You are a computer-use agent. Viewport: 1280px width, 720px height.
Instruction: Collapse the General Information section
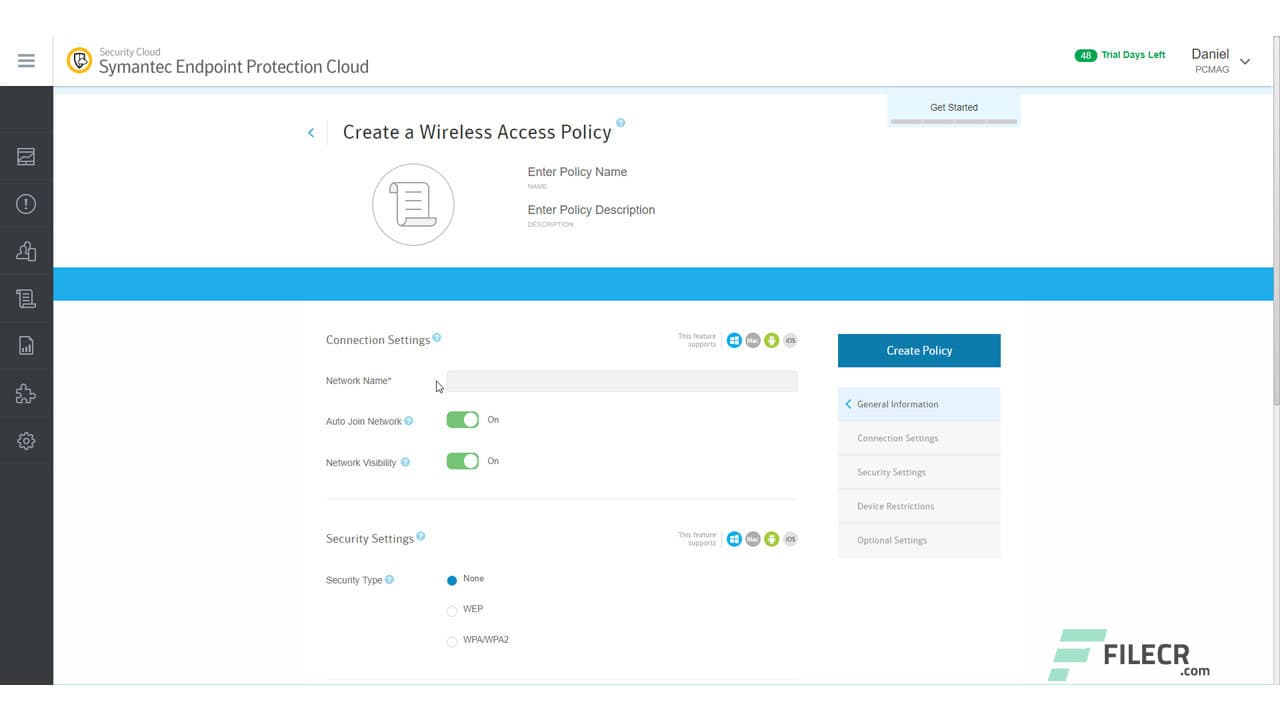point(848,404)
